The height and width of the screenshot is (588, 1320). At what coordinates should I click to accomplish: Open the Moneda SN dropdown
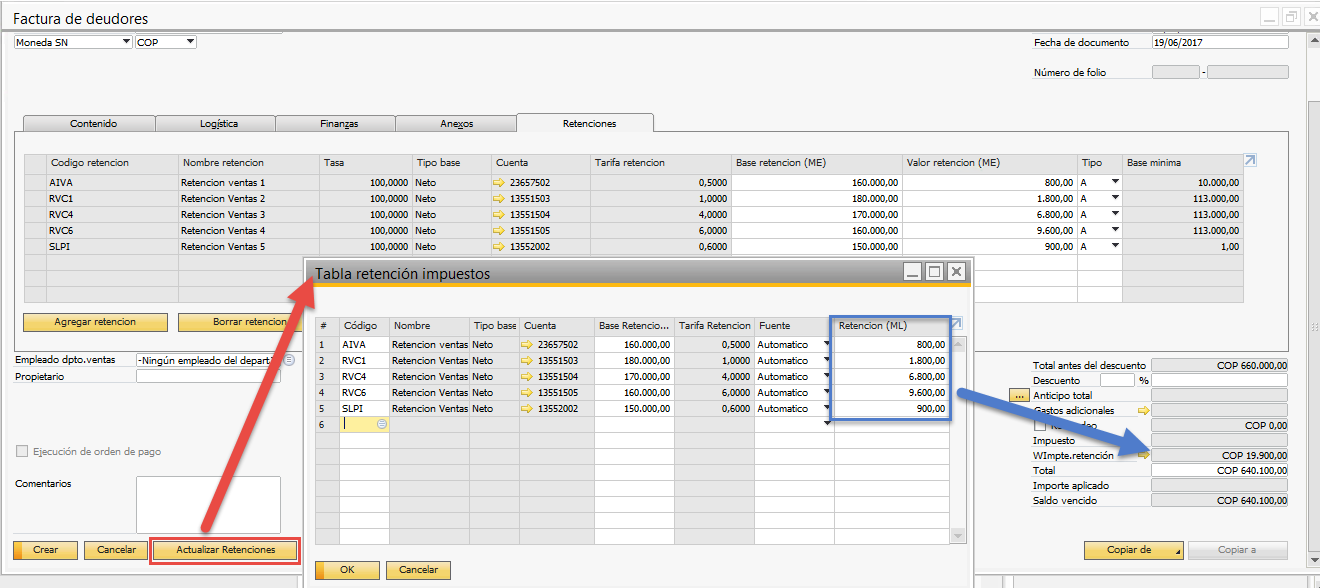[125, 42]
